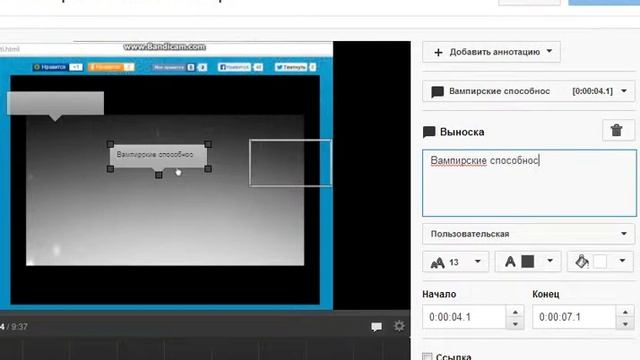This screenshot has height=360, width=640.
Task: Delete the annotation with trash icon
Action: [x=618, y=131]
